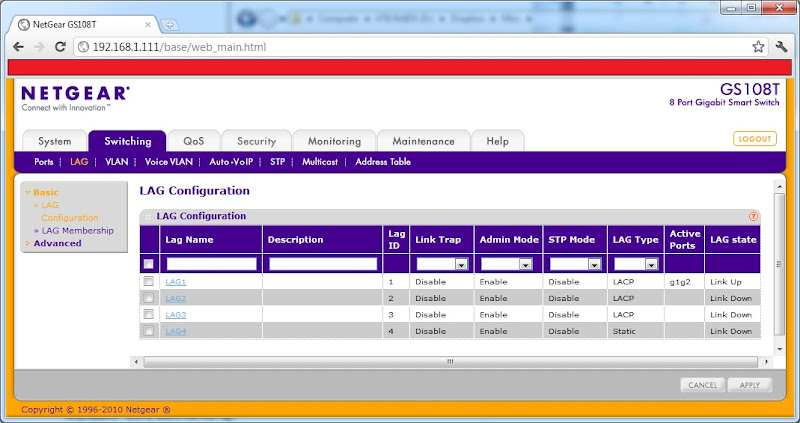Check the box for LAG2

tap(148, 297)
